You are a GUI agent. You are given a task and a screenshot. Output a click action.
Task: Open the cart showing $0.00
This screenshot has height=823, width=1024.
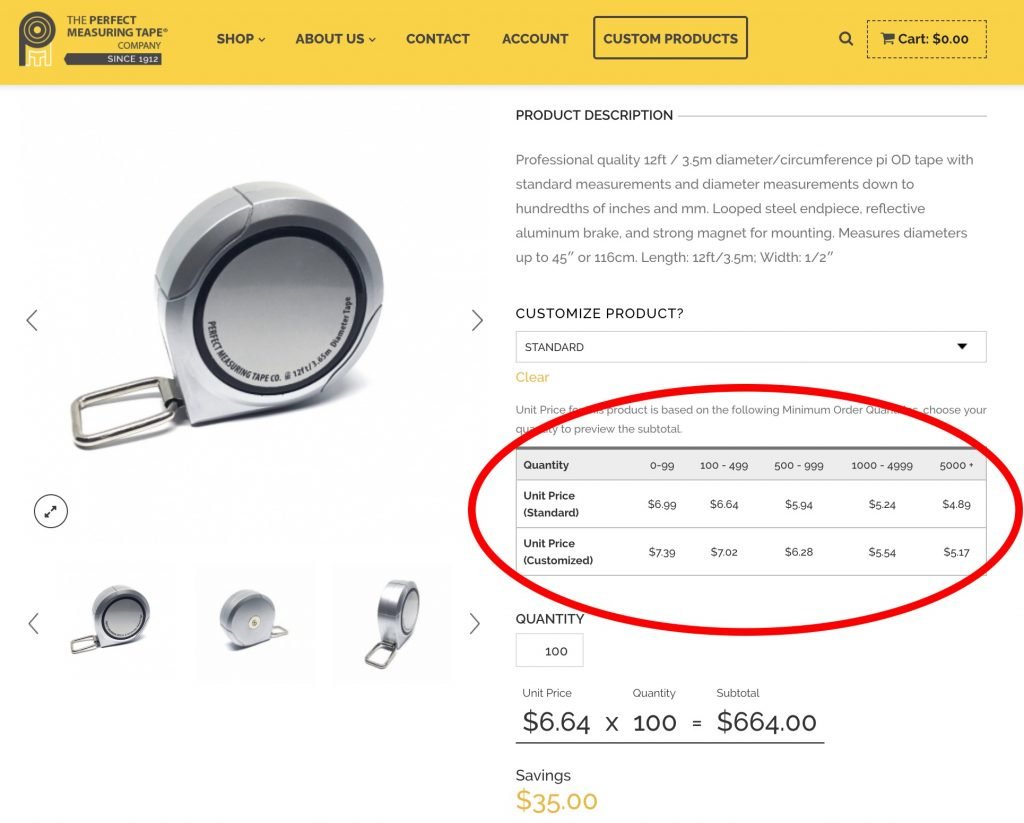tap(926, 39)
